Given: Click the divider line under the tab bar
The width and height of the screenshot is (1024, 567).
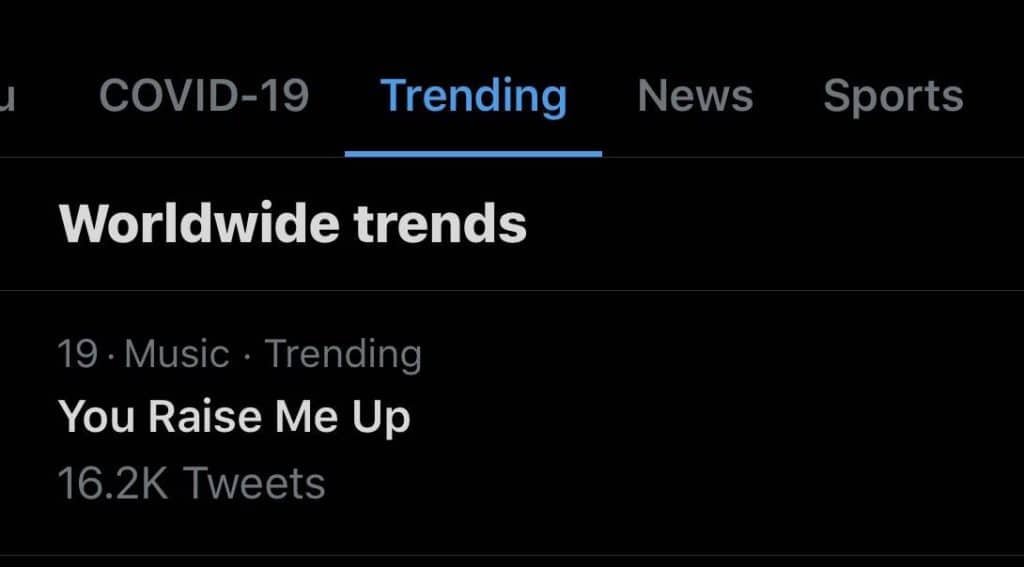Looking at the screenshot, I should point(800,157).
